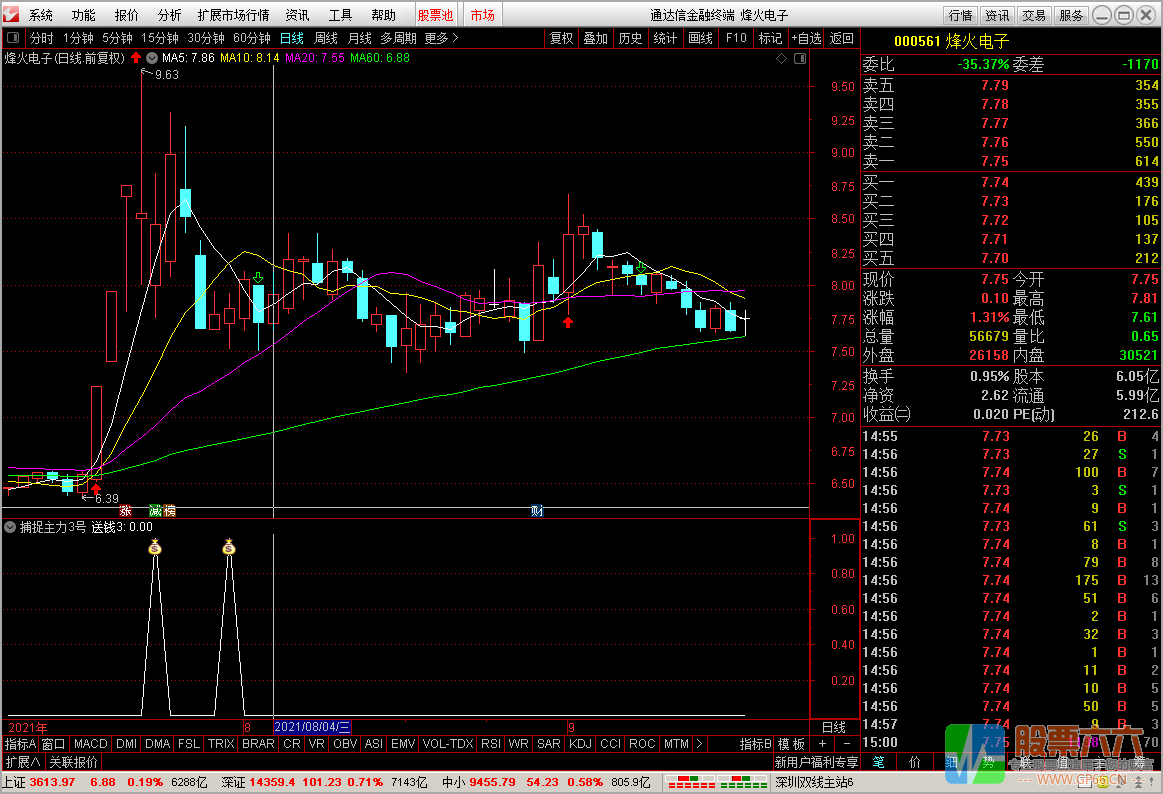Open the 系统 menu

click(x=41, y=15)
